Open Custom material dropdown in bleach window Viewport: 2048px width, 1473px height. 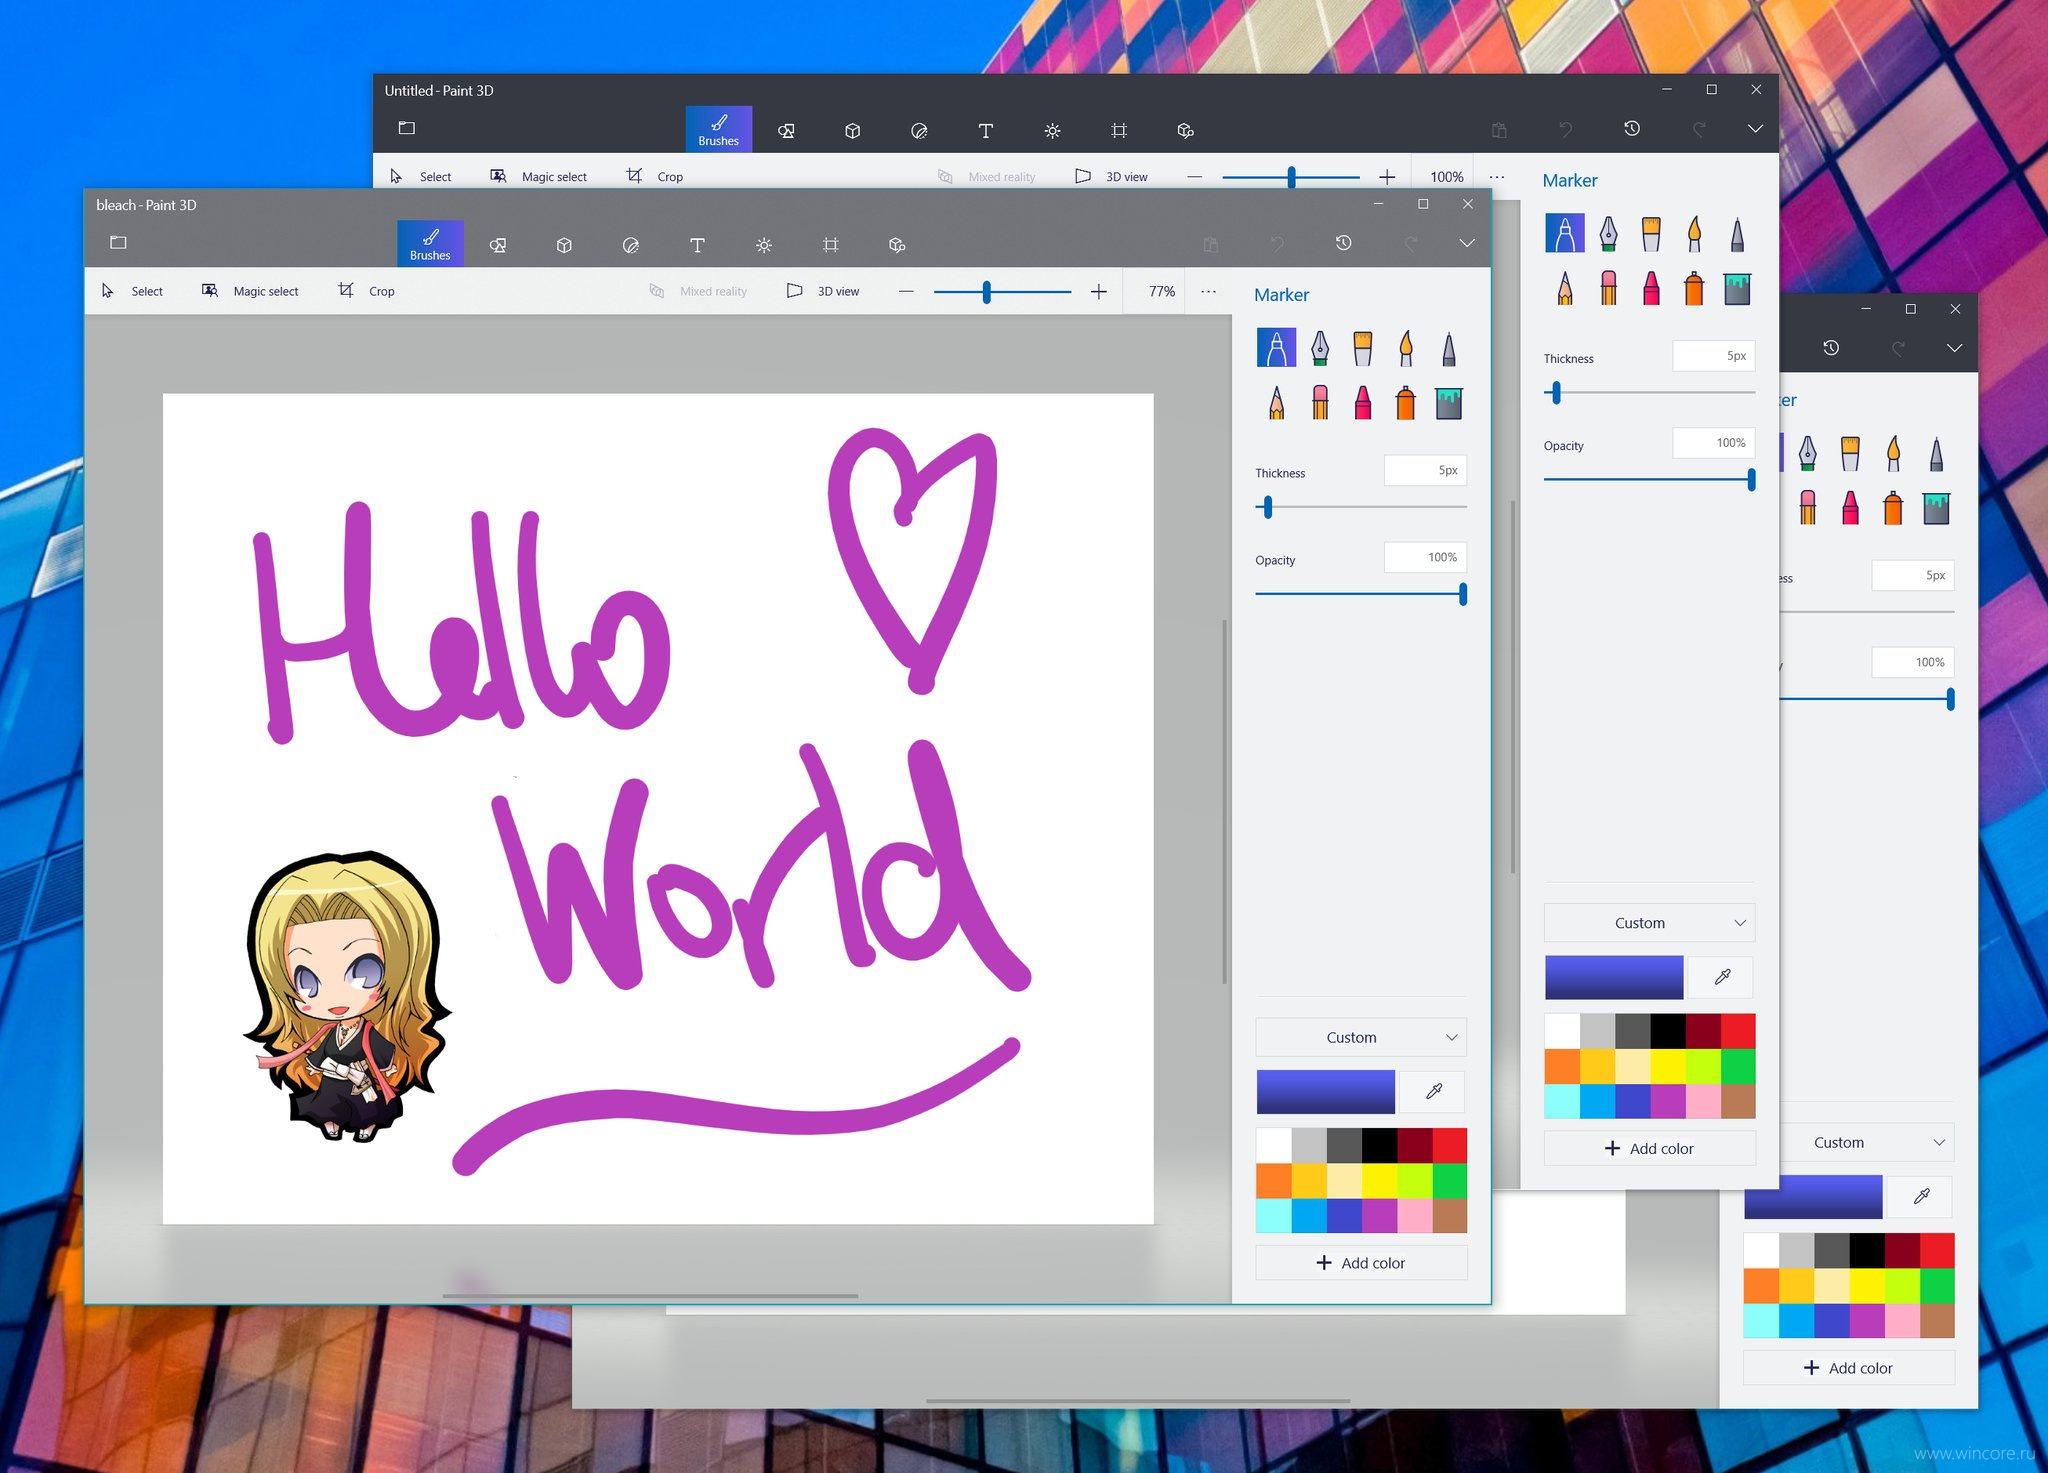tap(1361, 1037)
